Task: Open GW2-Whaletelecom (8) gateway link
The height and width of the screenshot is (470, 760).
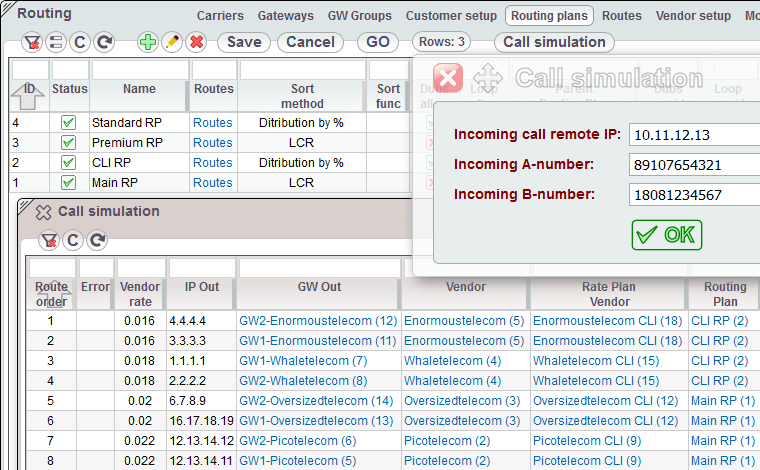Action: (303, 380)
